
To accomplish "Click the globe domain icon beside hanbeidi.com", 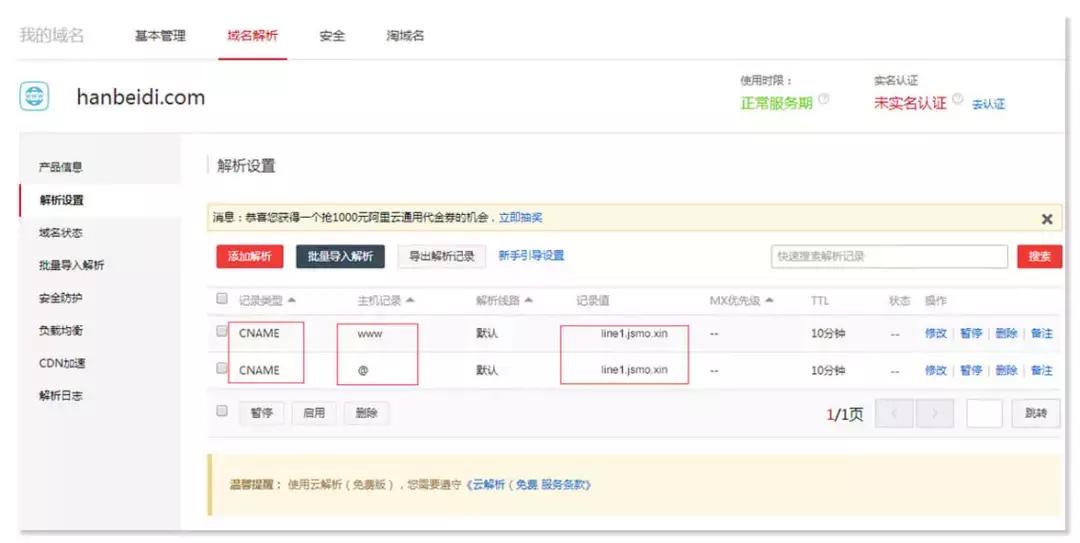I will tap(34, 96).
